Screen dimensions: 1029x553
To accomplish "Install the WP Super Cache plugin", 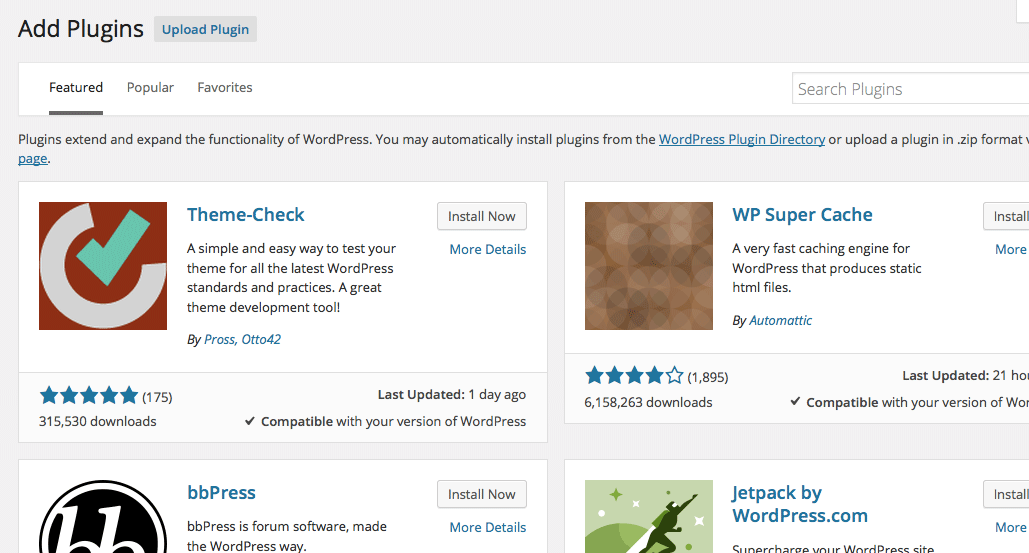I will pyautogui.click(x=1006, y=216).
